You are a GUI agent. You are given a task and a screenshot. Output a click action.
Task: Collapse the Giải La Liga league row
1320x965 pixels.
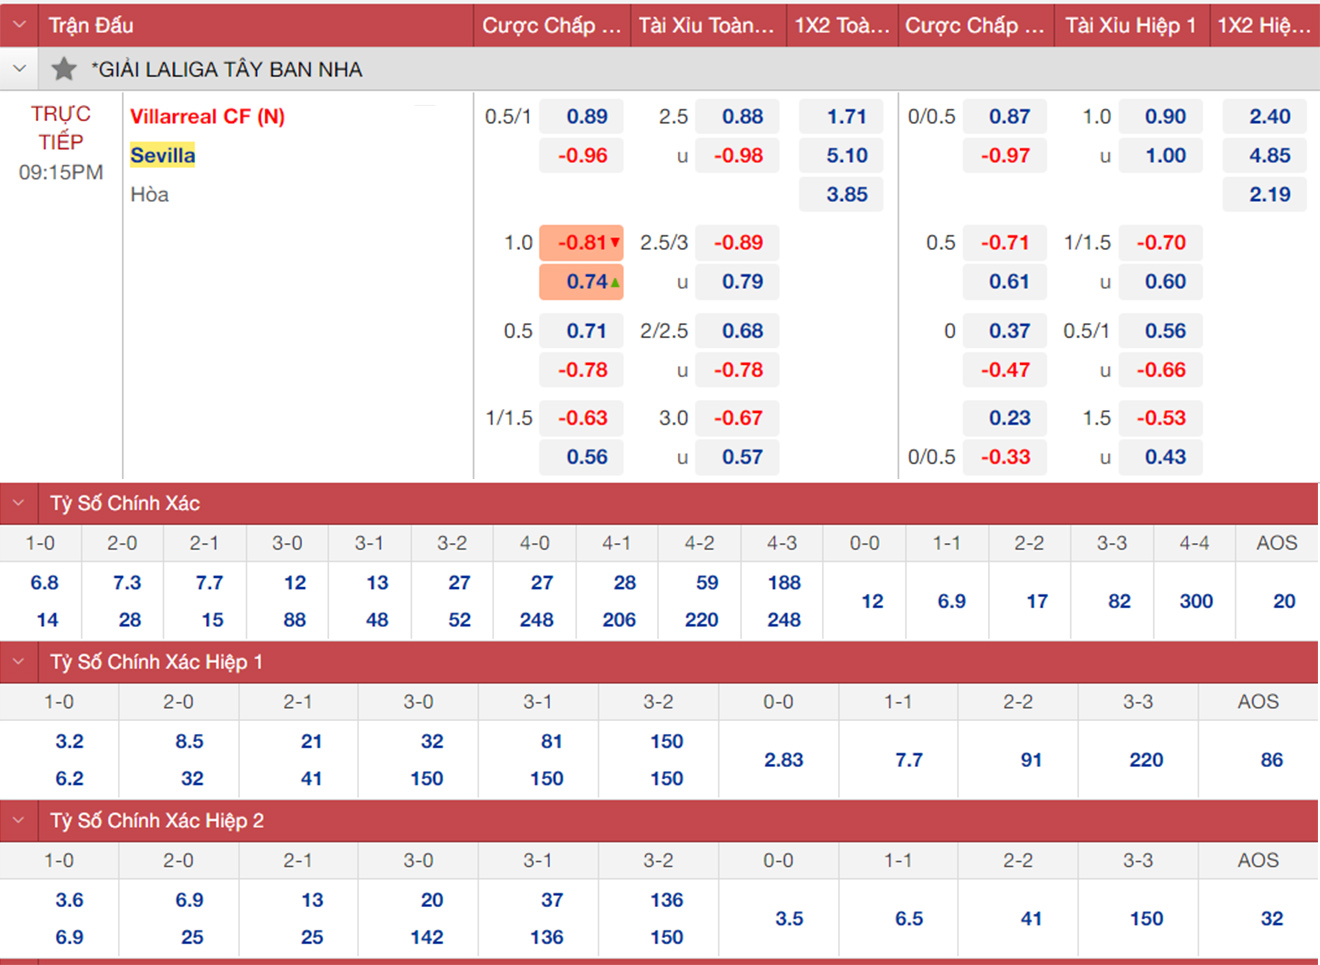pyautogui.click(x=19, y=69)
